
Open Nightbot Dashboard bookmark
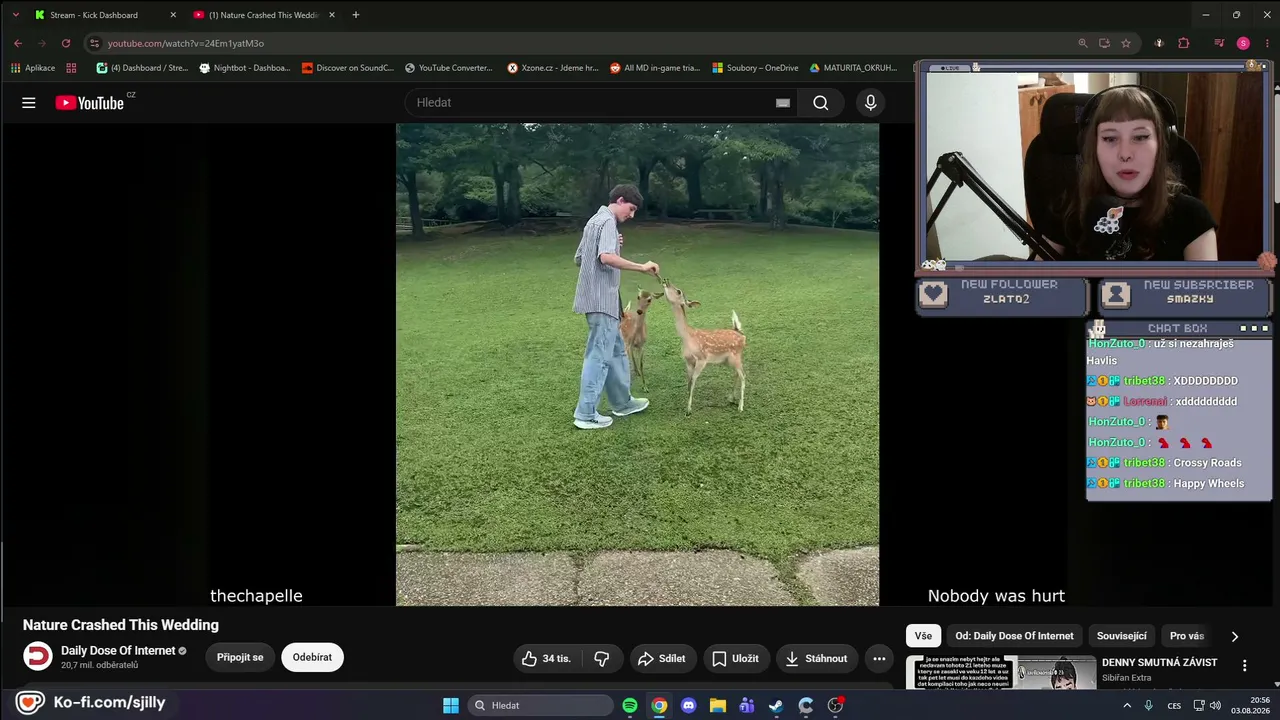coord(245,68)
